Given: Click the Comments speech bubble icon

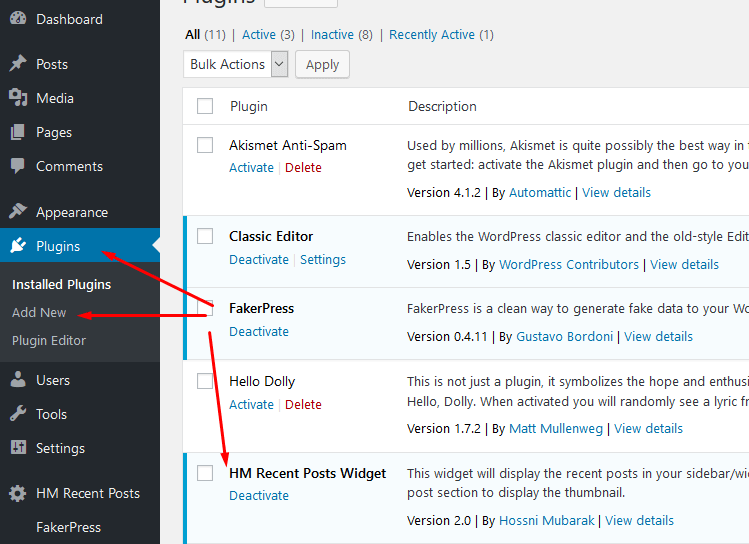Looking at the screenshot, I should tap(18, 166).
